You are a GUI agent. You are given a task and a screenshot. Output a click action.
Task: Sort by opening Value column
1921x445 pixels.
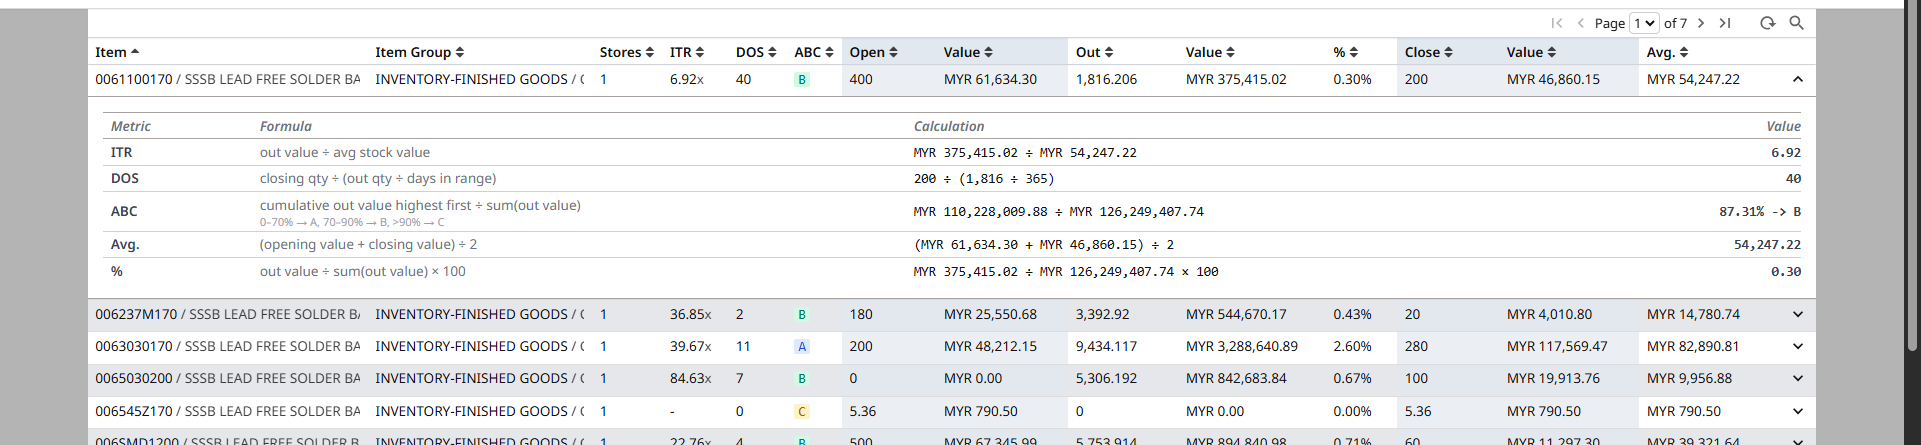(968, 52)
